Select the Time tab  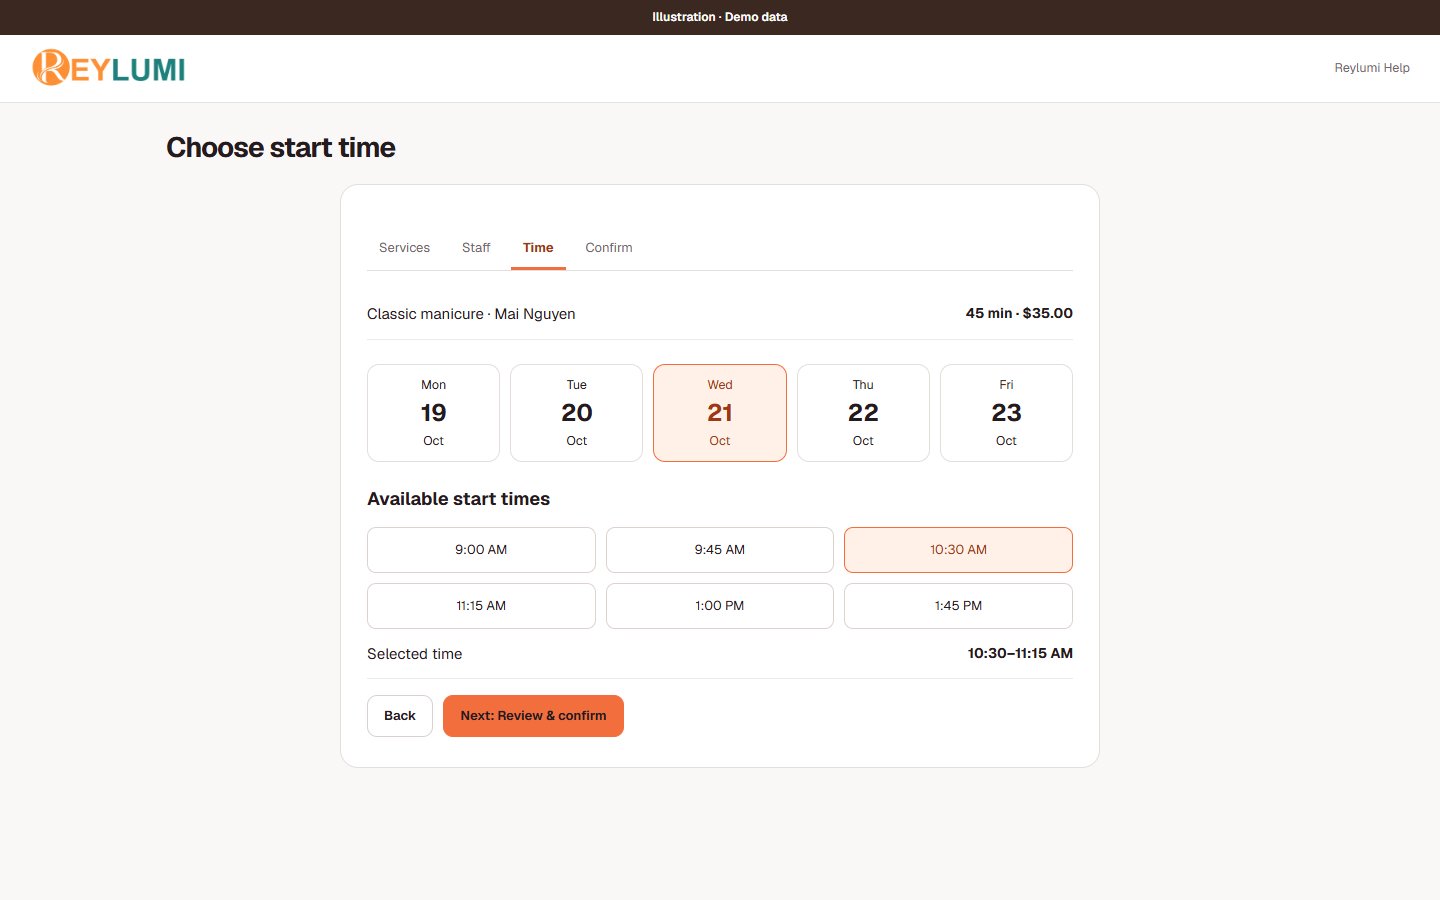click(x=538, y=248)
